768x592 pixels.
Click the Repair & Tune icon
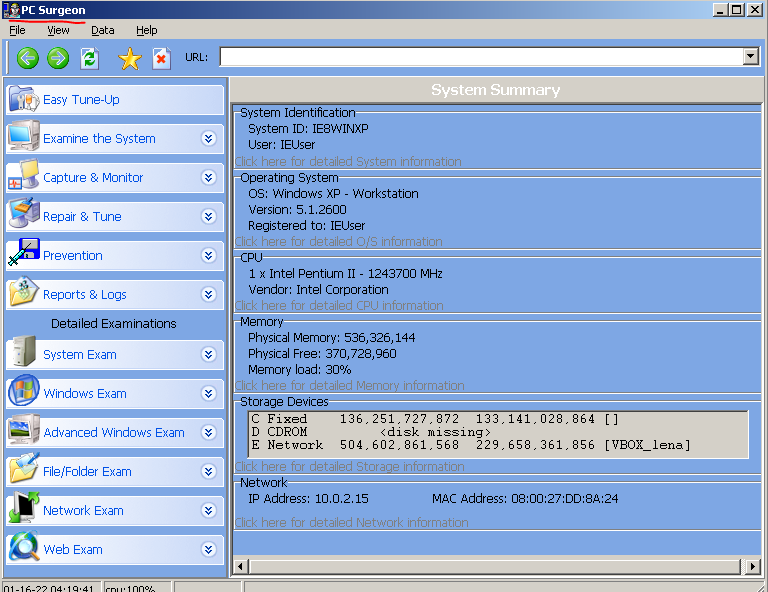click(24, 213)
